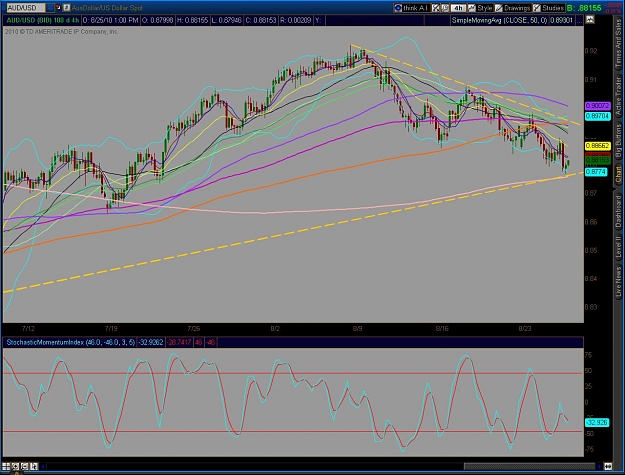This screenshot has height=475, width=625.
Task: Click the second zoom icon in bottom toolbar
Action: (15, 466)
